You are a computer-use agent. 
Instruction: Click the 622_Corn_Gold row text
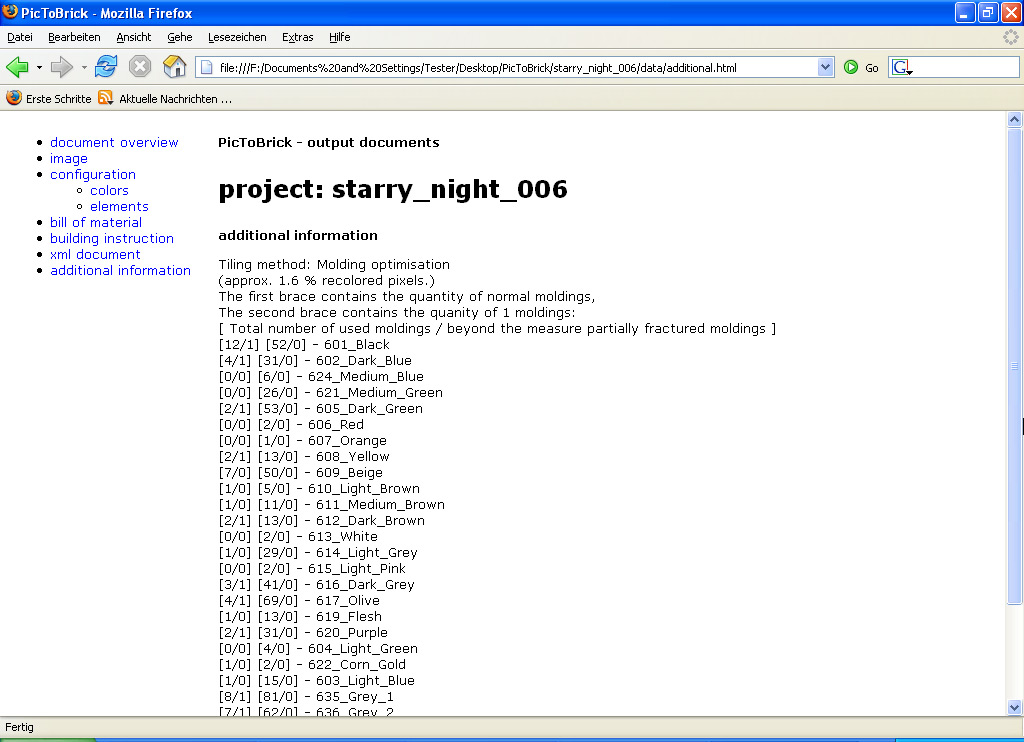312,665
